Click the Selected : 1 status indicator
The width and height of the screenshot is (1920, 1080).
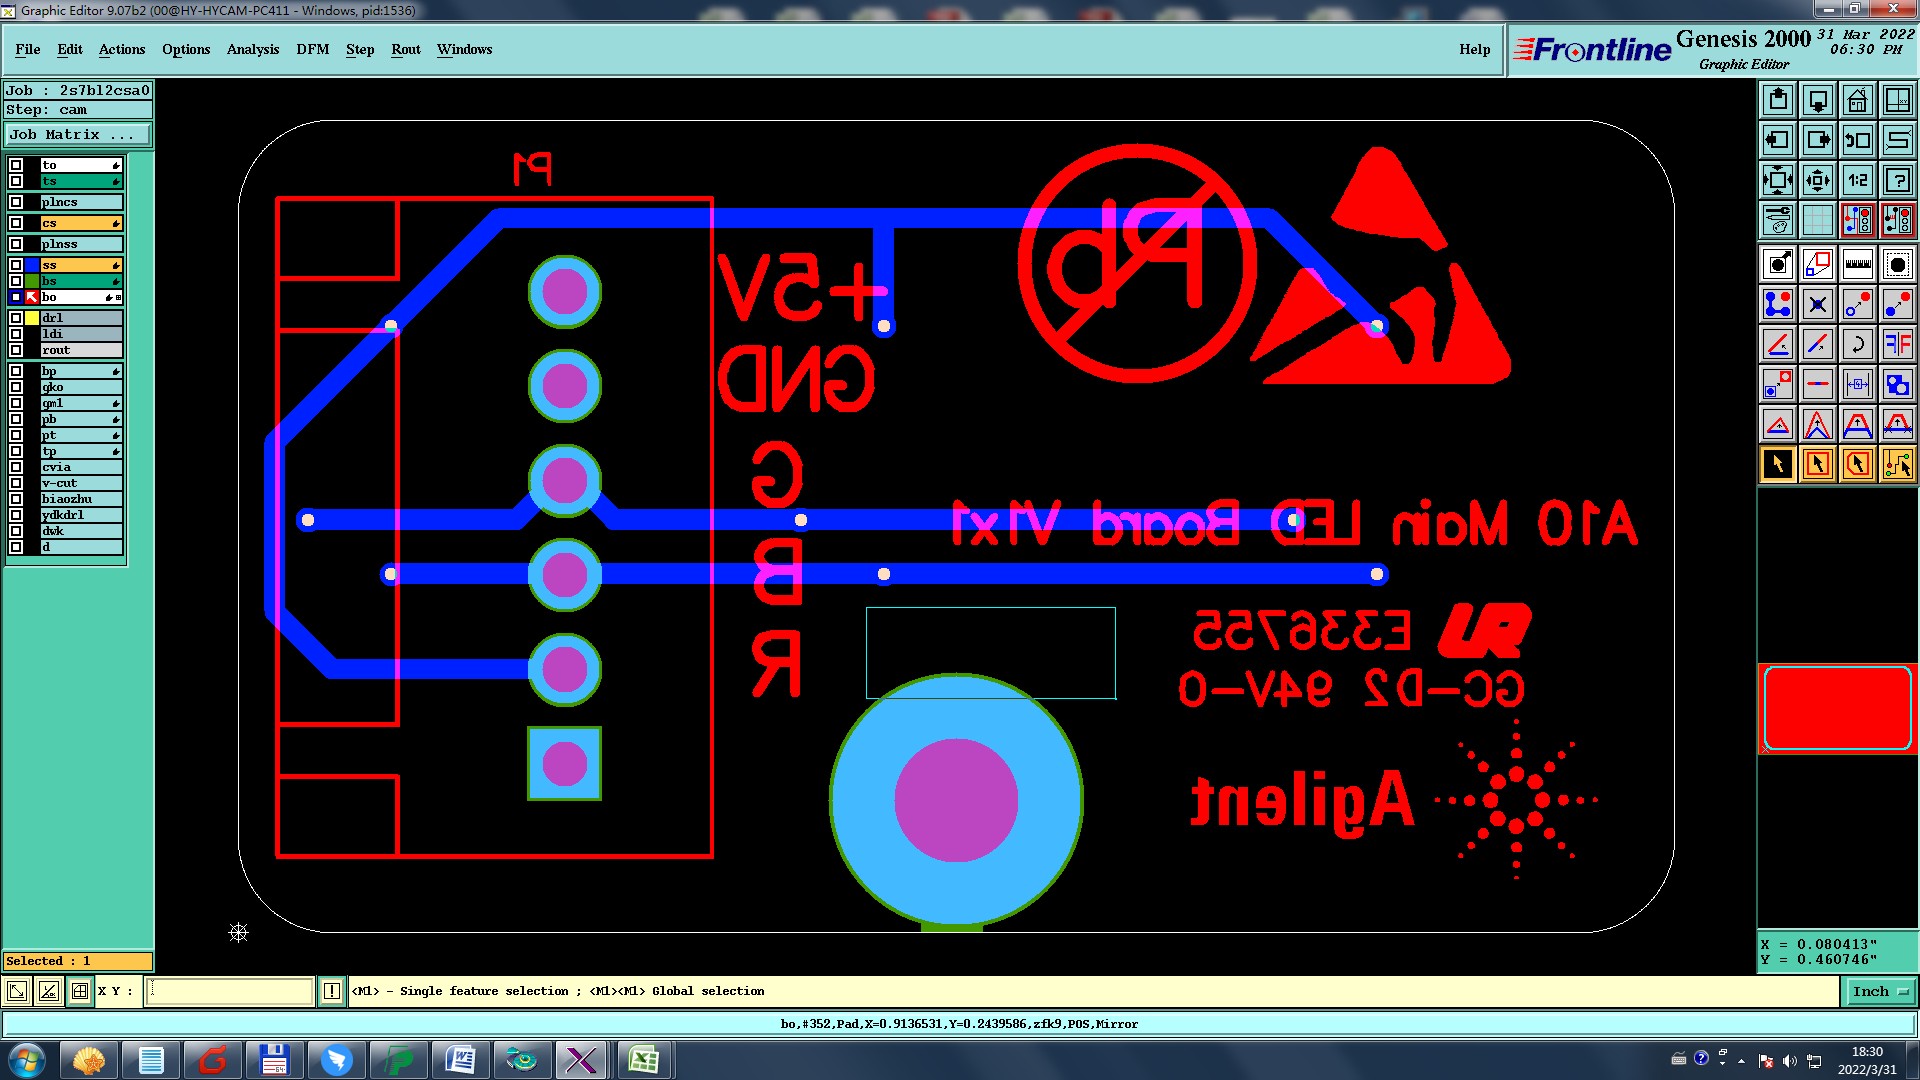click(x=78, y=961)
